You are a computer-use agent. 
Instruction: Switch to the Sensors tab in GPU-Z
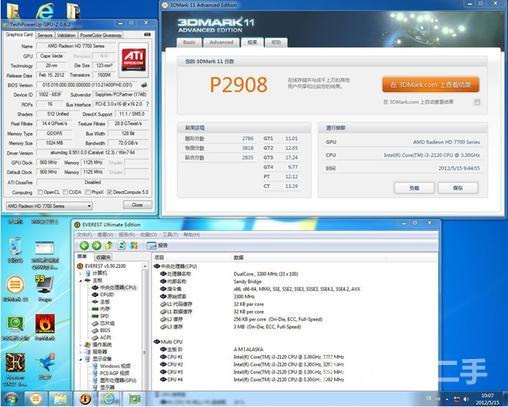point(45,35)
